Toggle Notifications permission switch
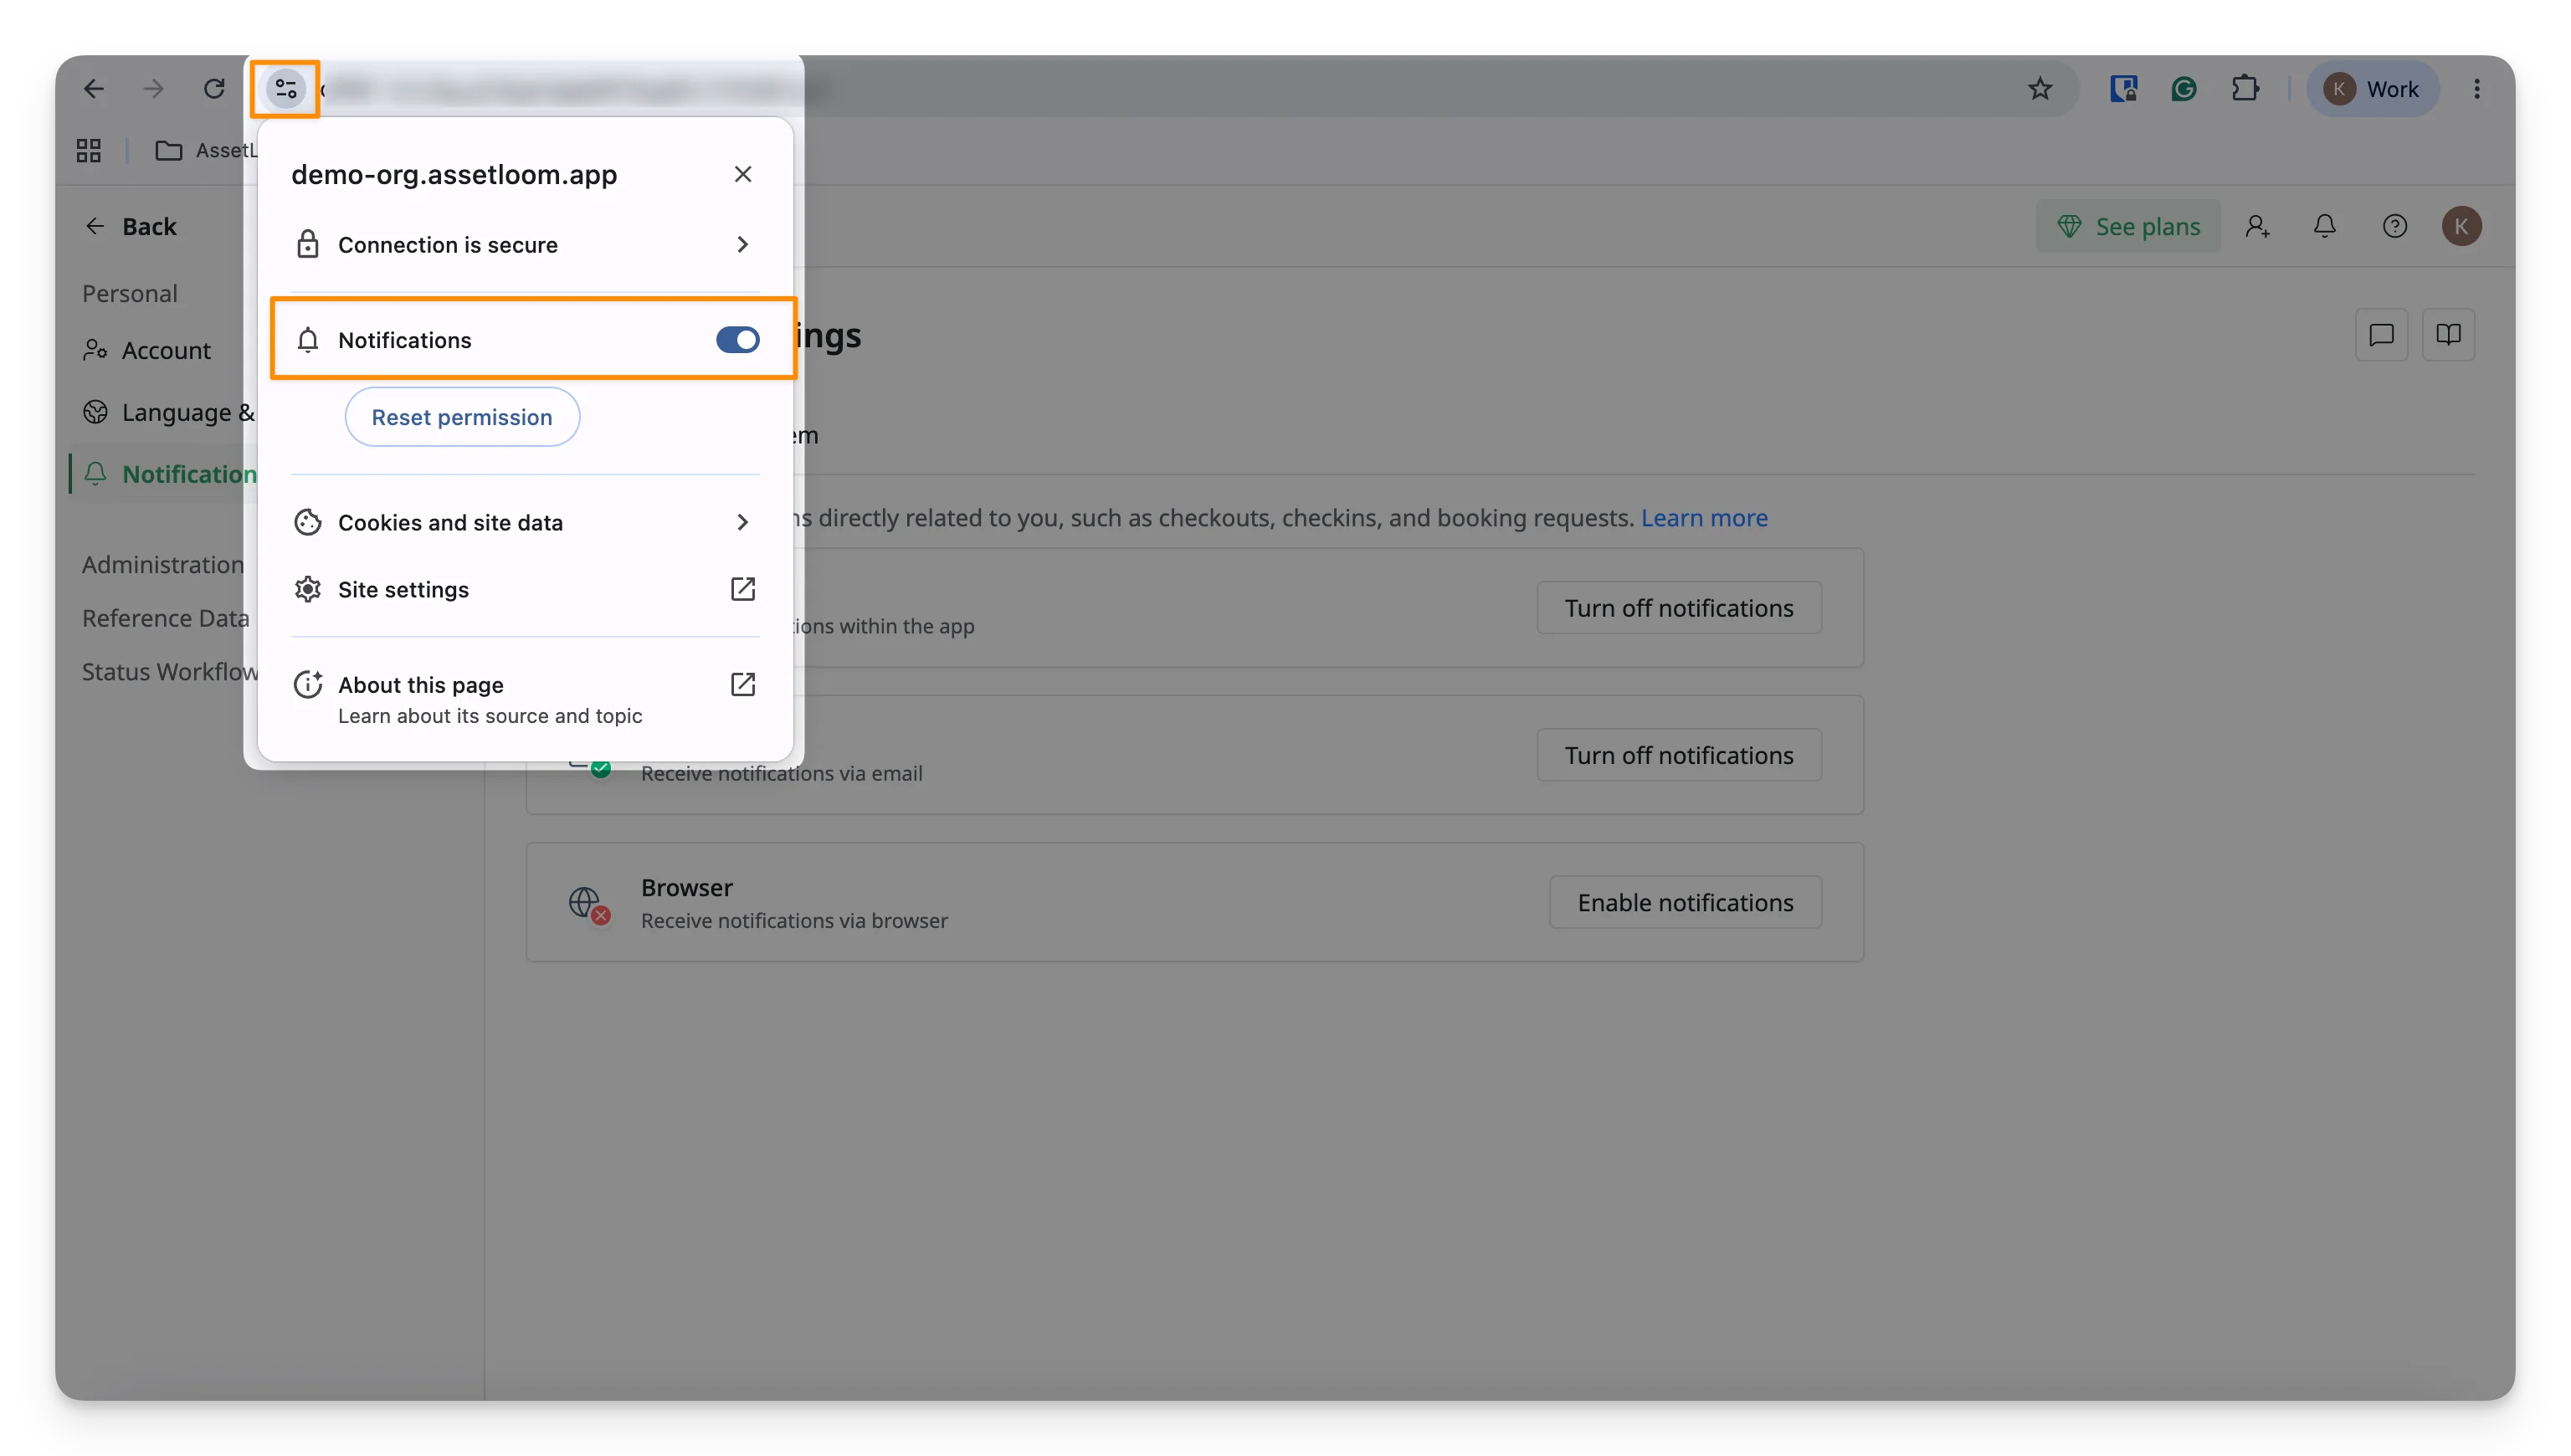2571x1456 pixels. [737, 340]
